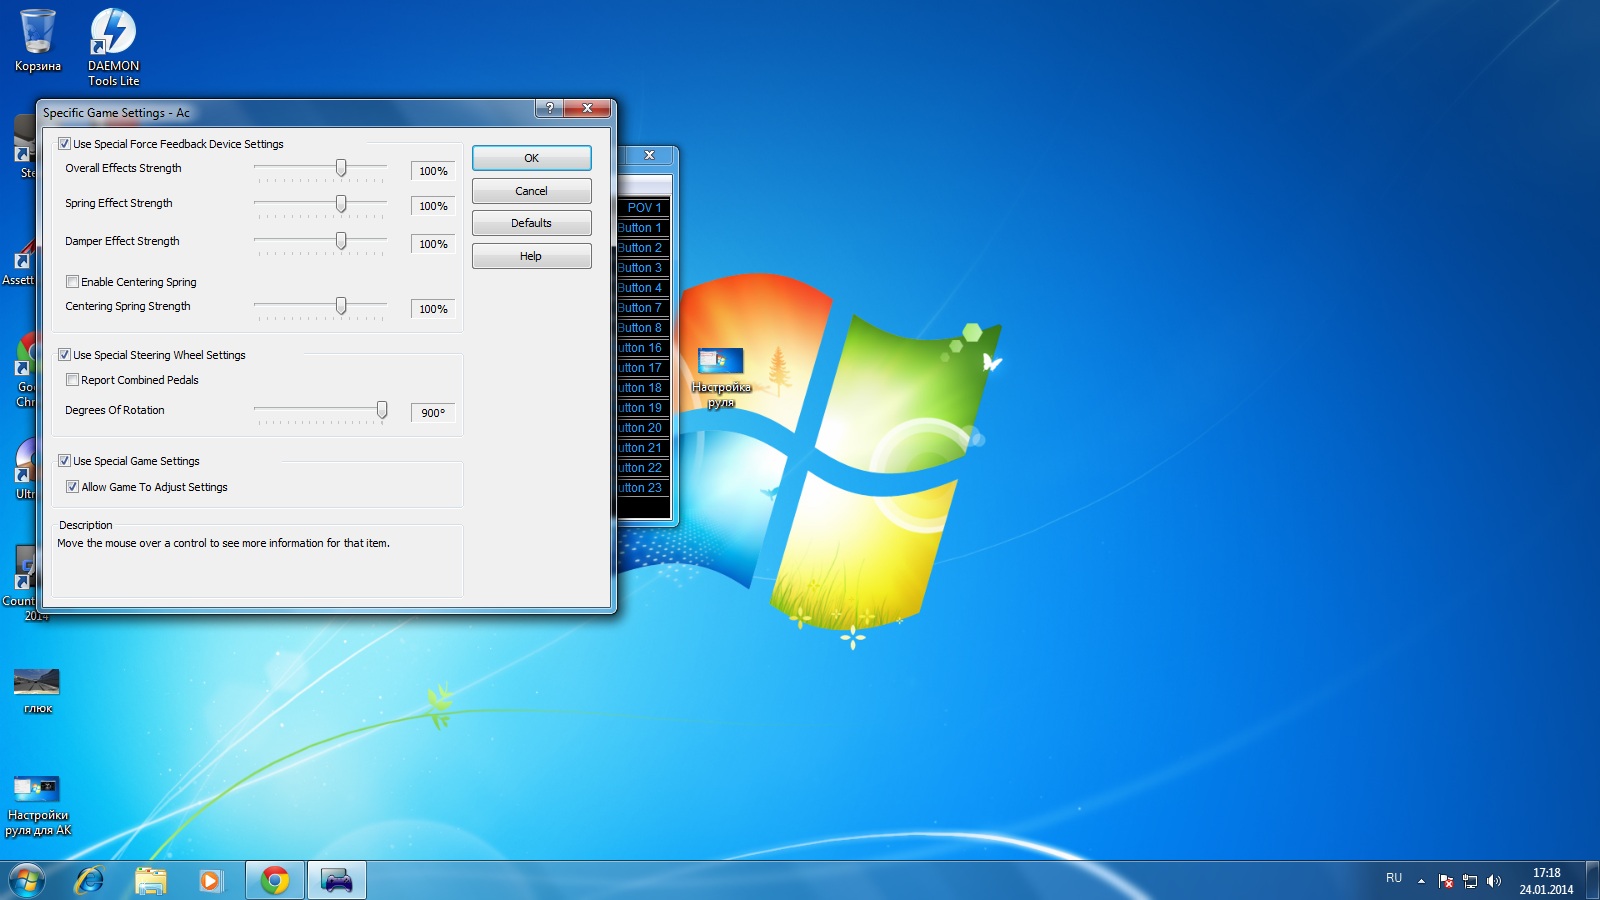The width and height of the screenshot is (1600, 900).
Task: Open the volume speaker tray icon
Action: (1494, 881)
